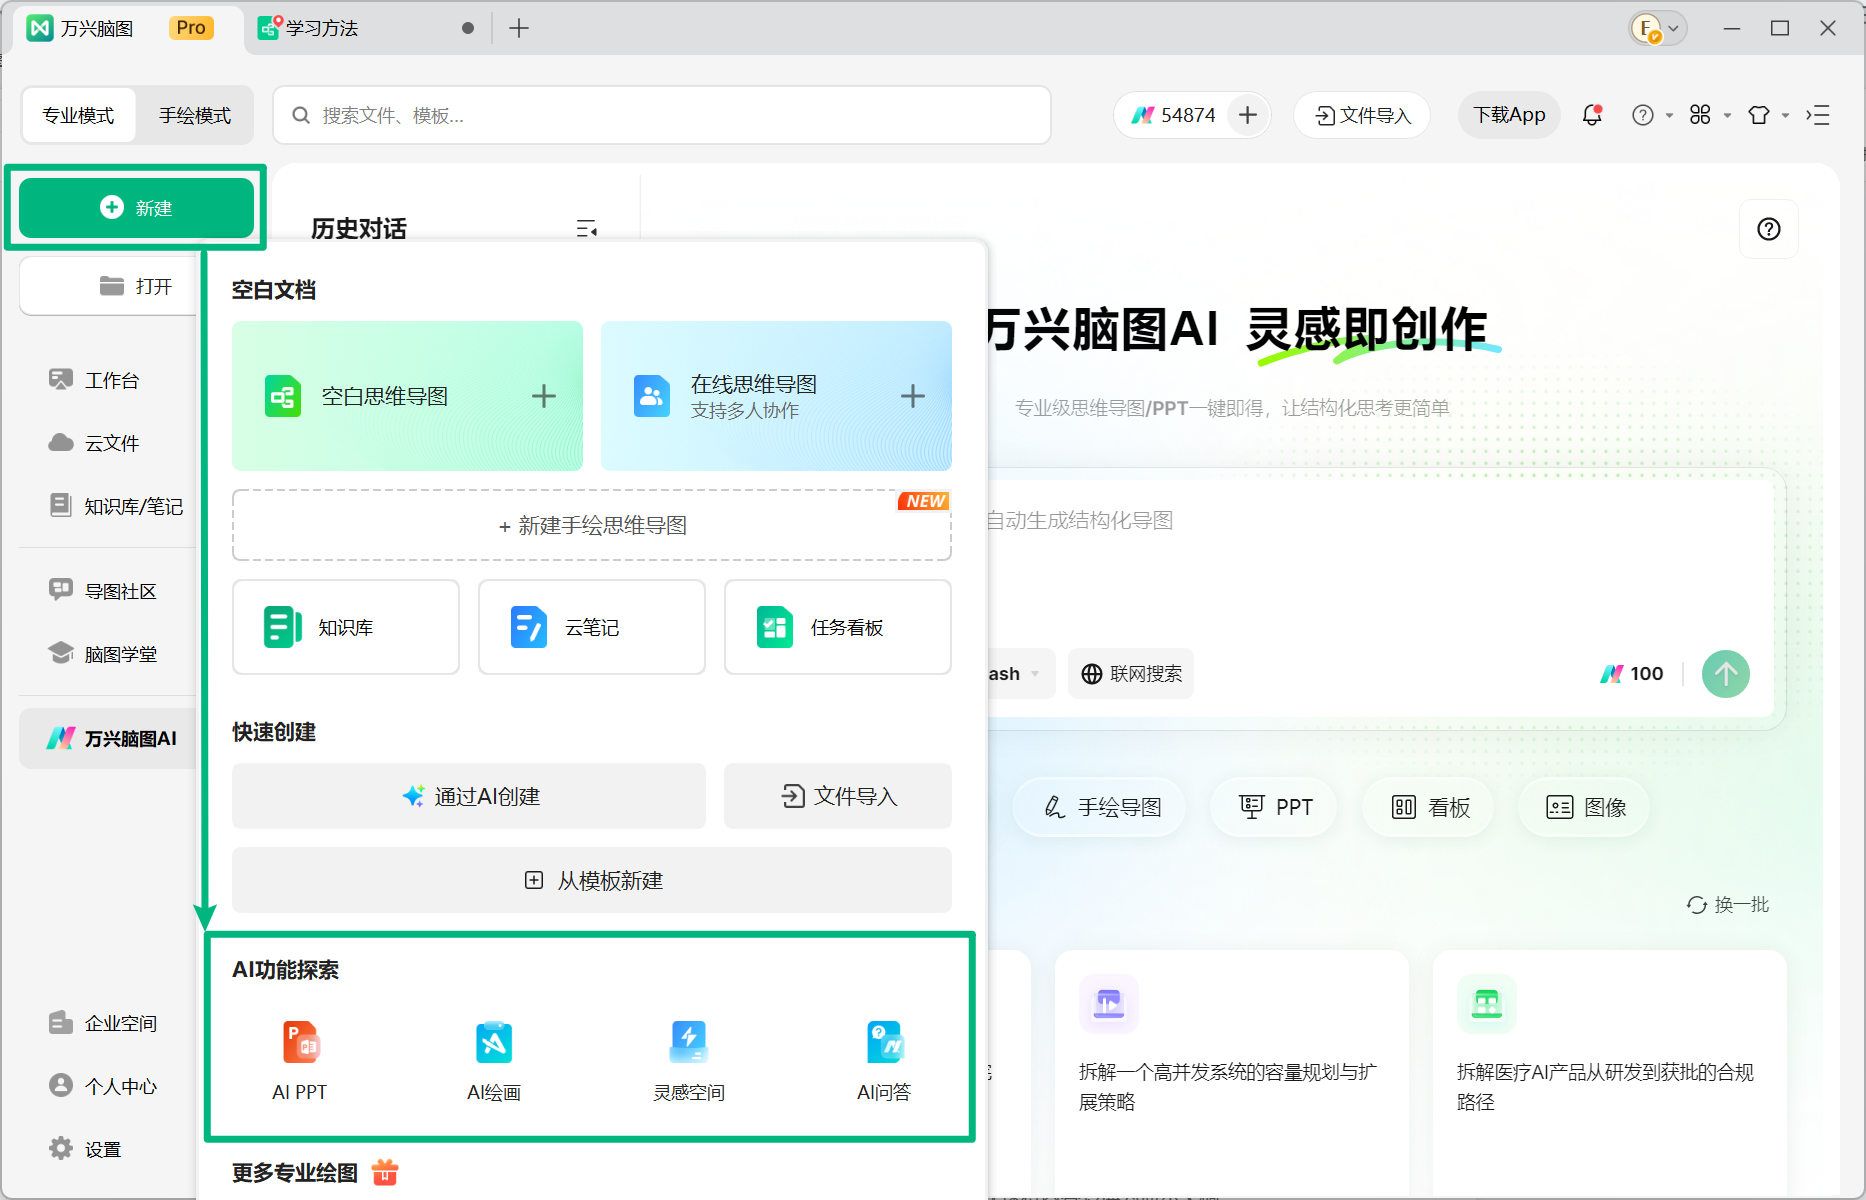Toggle 联网搜索 option

coord(1131,674)
